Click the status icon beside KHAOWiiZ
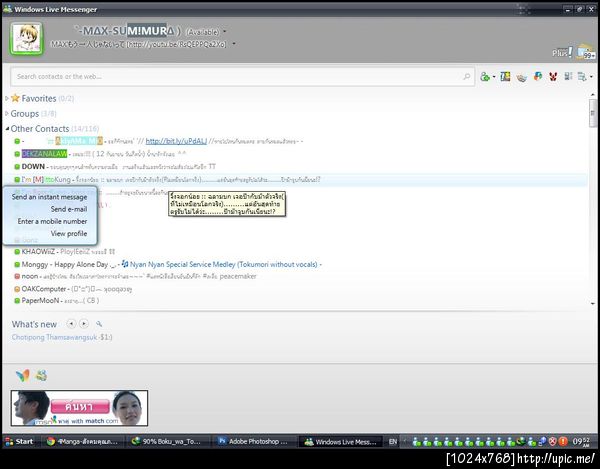 [x=17, y=252]
